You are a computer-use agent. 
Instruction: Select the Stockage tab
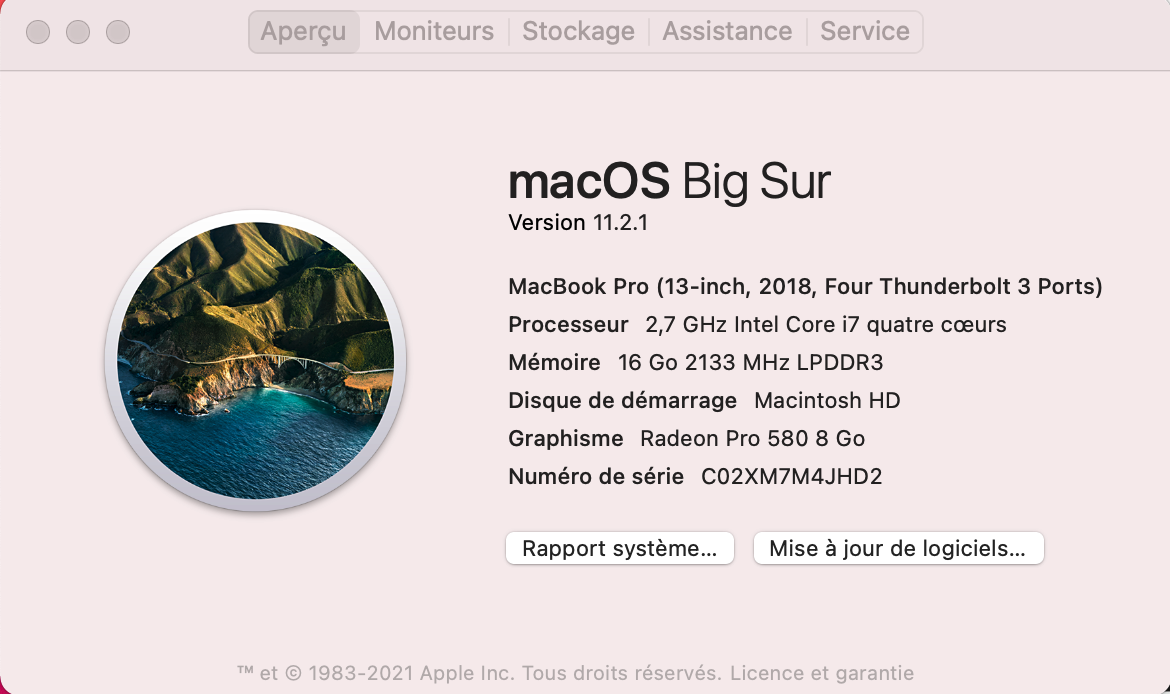(578, 32)
